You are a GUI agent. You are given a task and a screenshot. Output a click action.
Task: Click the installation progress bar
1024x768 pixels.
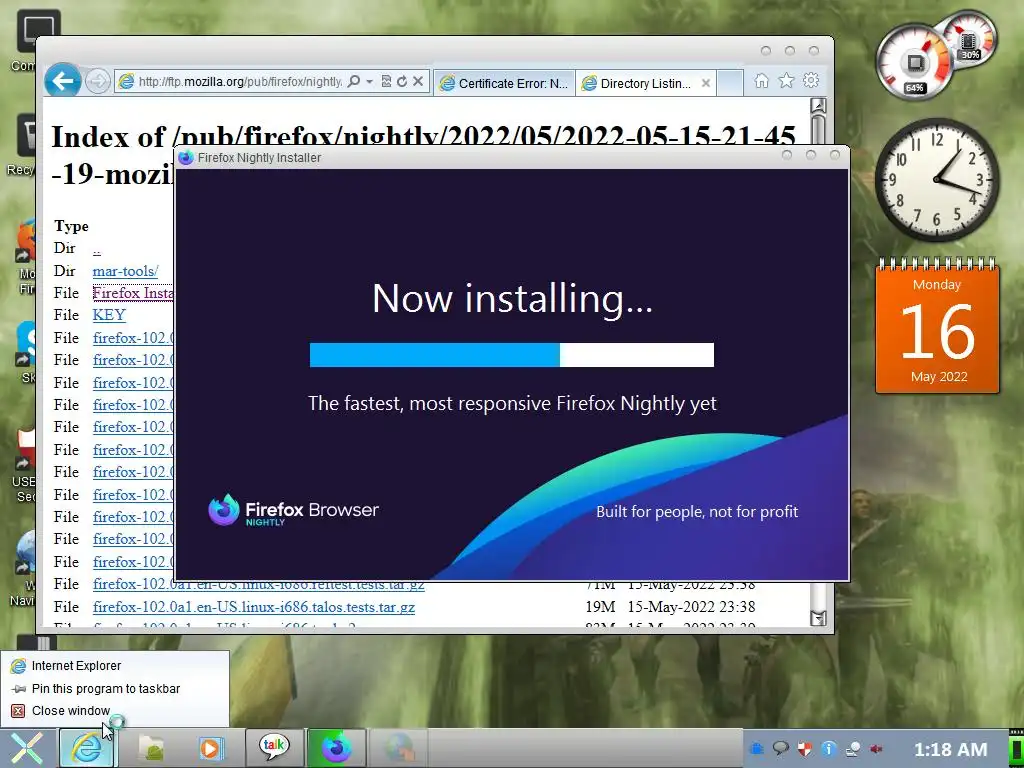511,355
